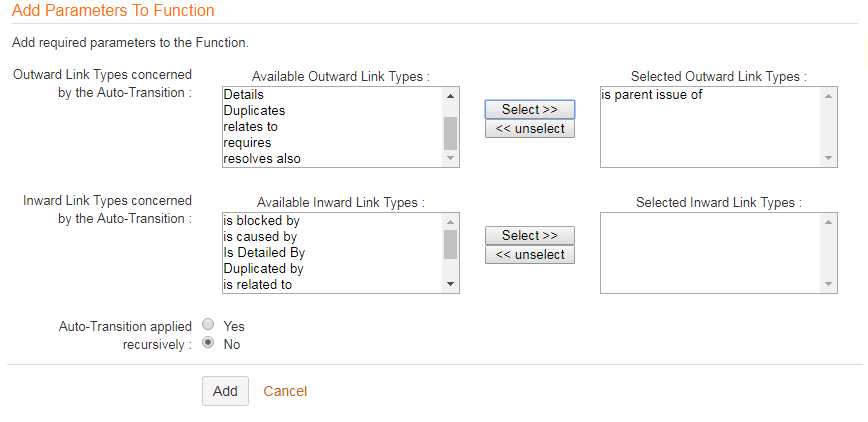Select the 'No' recursive auto-transition radio button

tap(208, 343)
